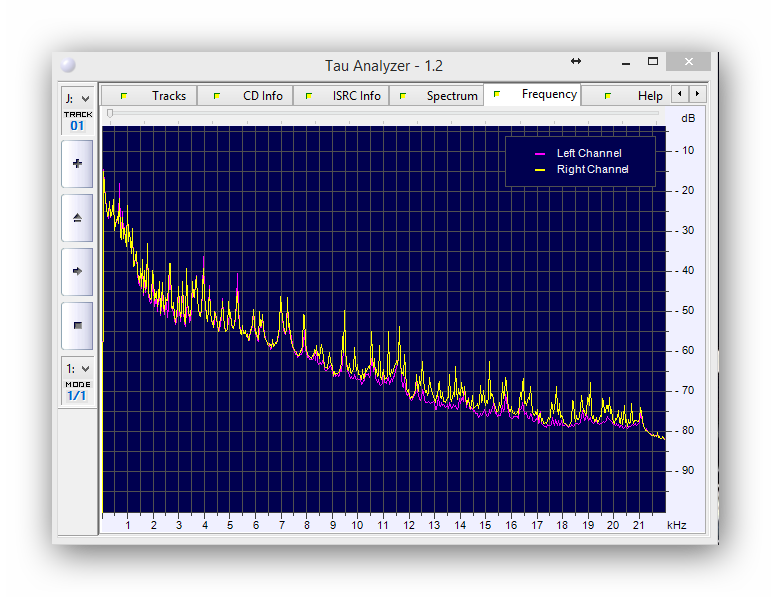Click the right-arrow play button

(x=77, y=271)
